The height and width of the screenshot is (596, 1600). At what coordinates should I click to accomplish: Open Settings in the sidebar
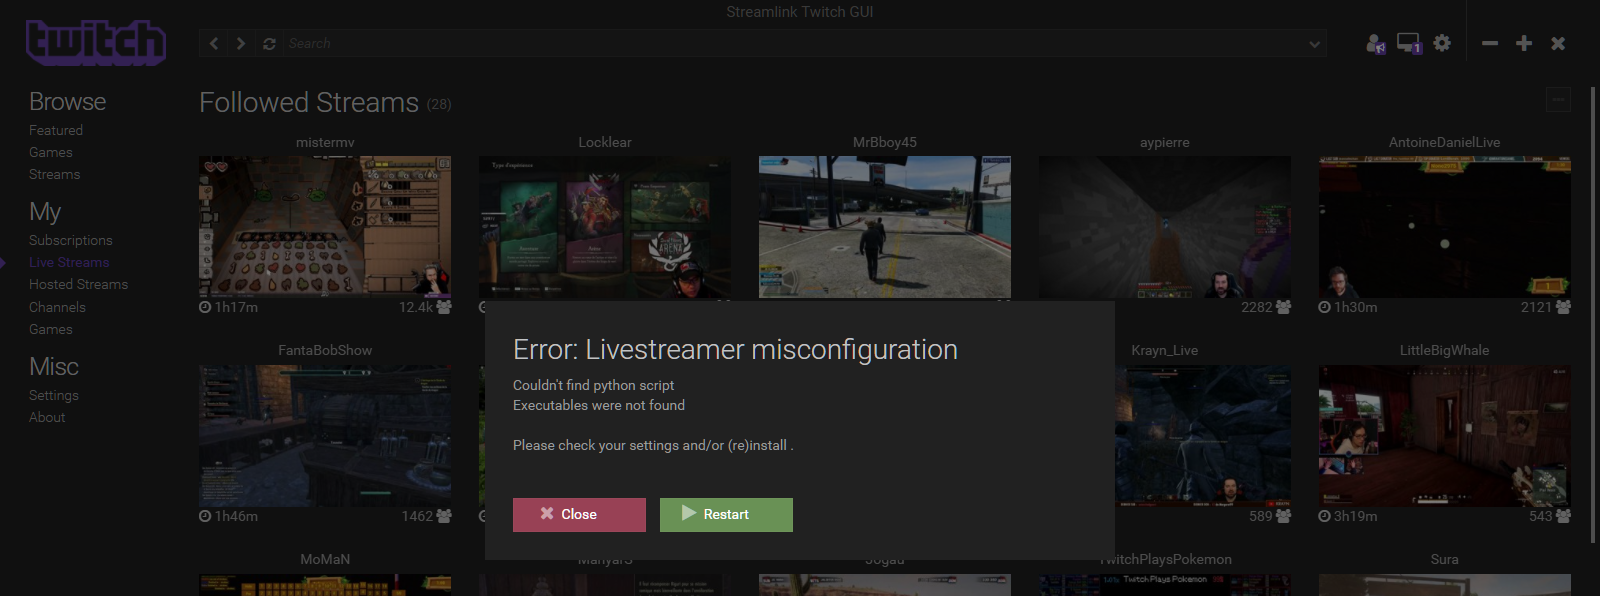(54, 395)
